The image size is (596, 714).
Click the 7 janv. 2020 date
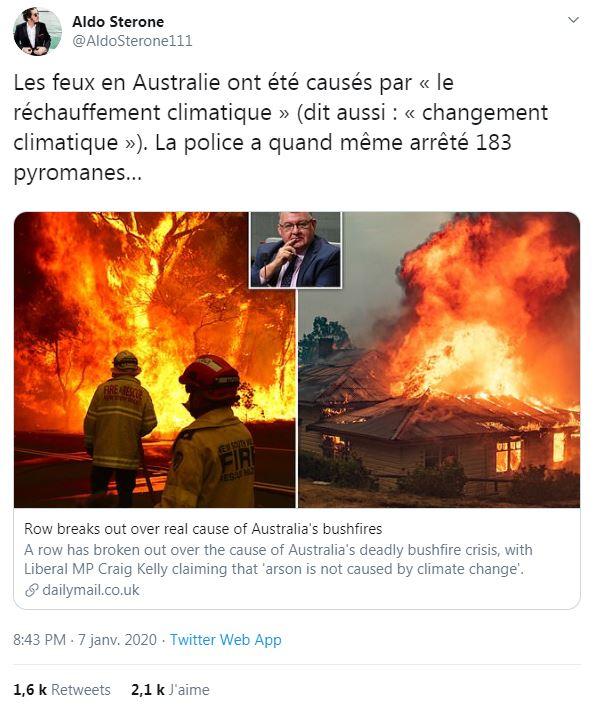117,639
